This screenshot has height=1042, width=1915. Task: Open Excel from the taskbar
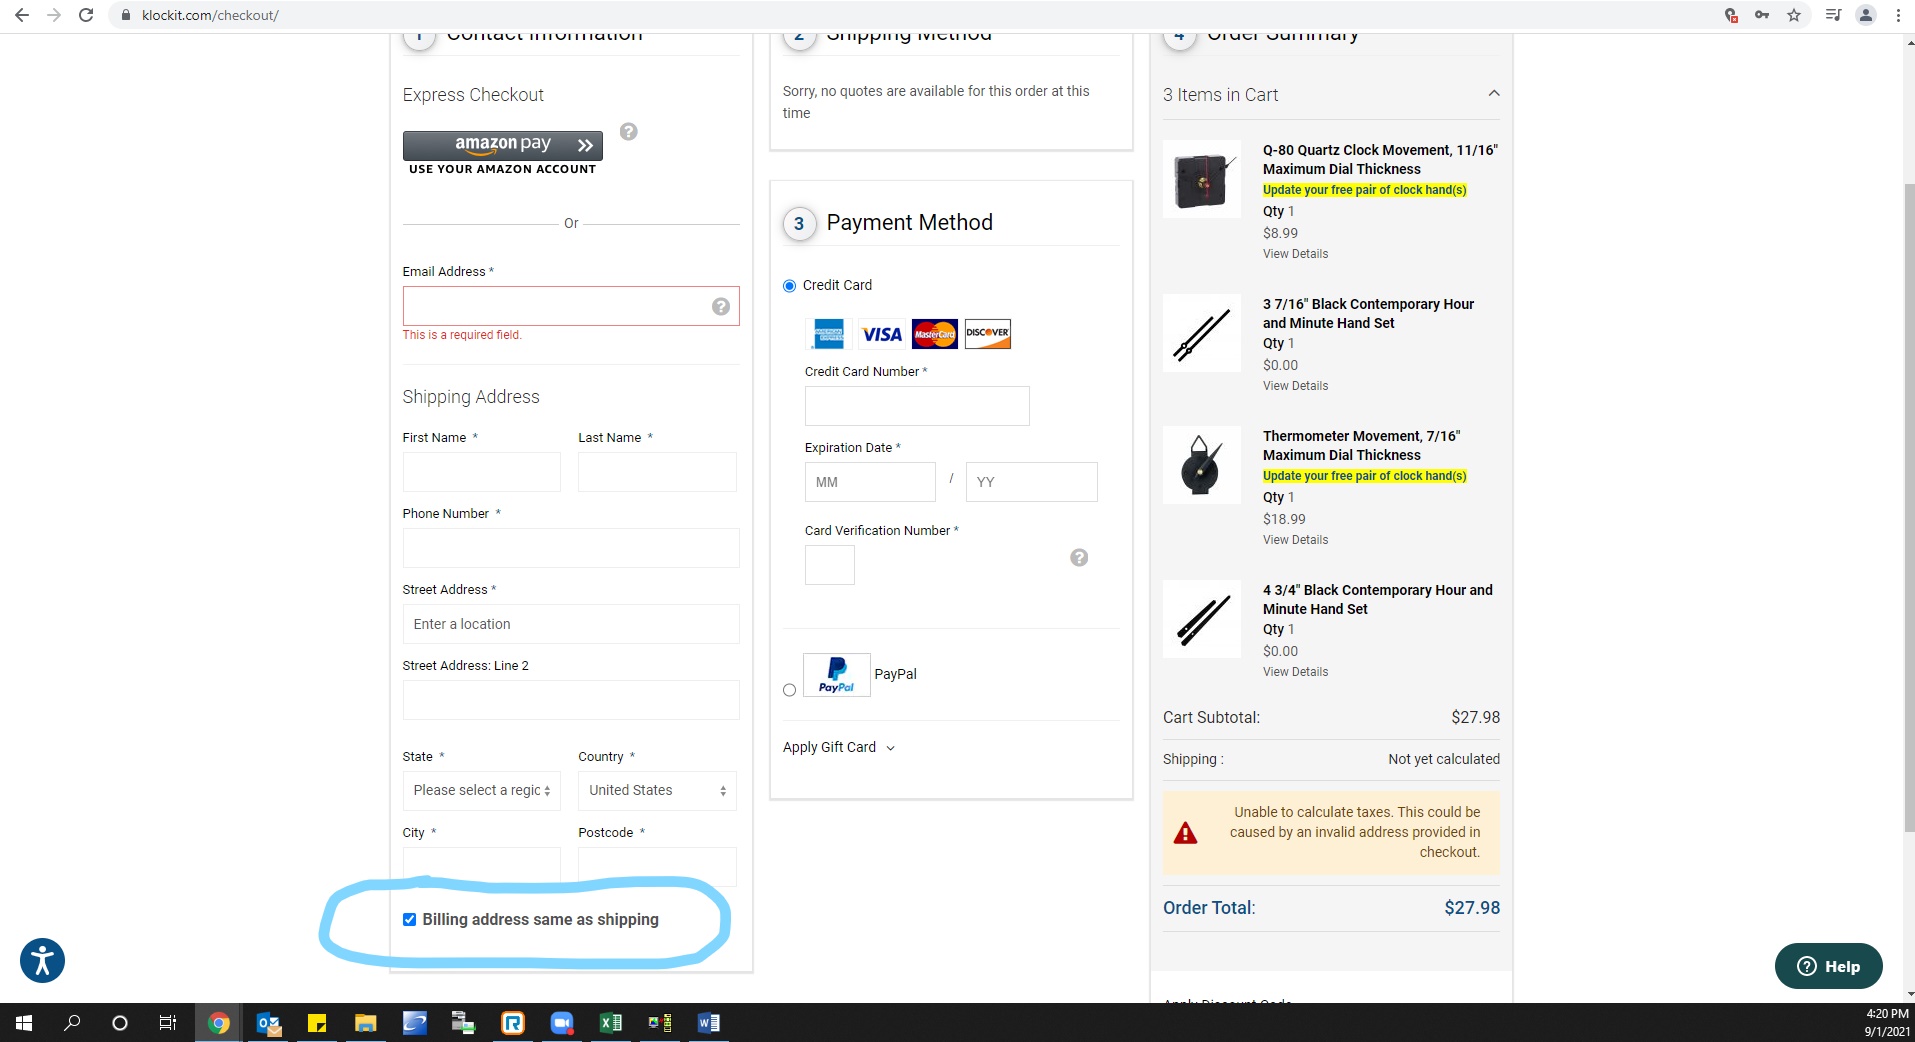tap(610, 1023)
